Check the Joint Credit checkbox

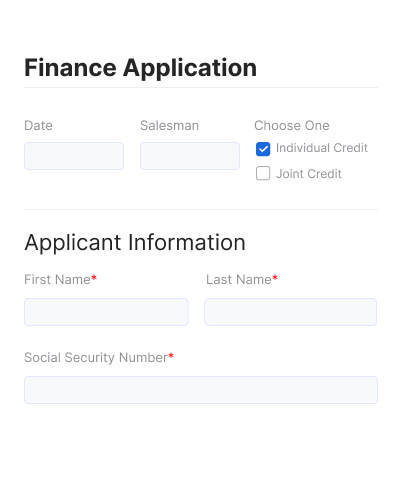click(x=263, y=173)
